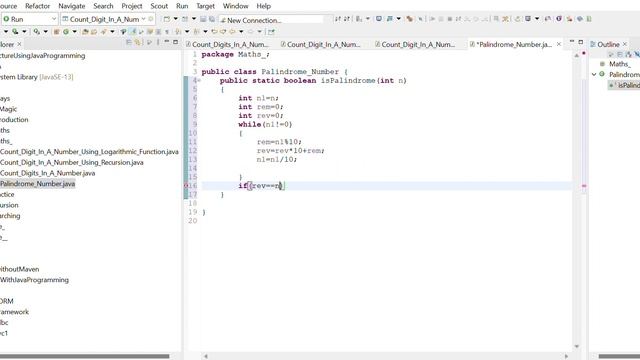Toggle Link with Editor in Explorer

138,42
